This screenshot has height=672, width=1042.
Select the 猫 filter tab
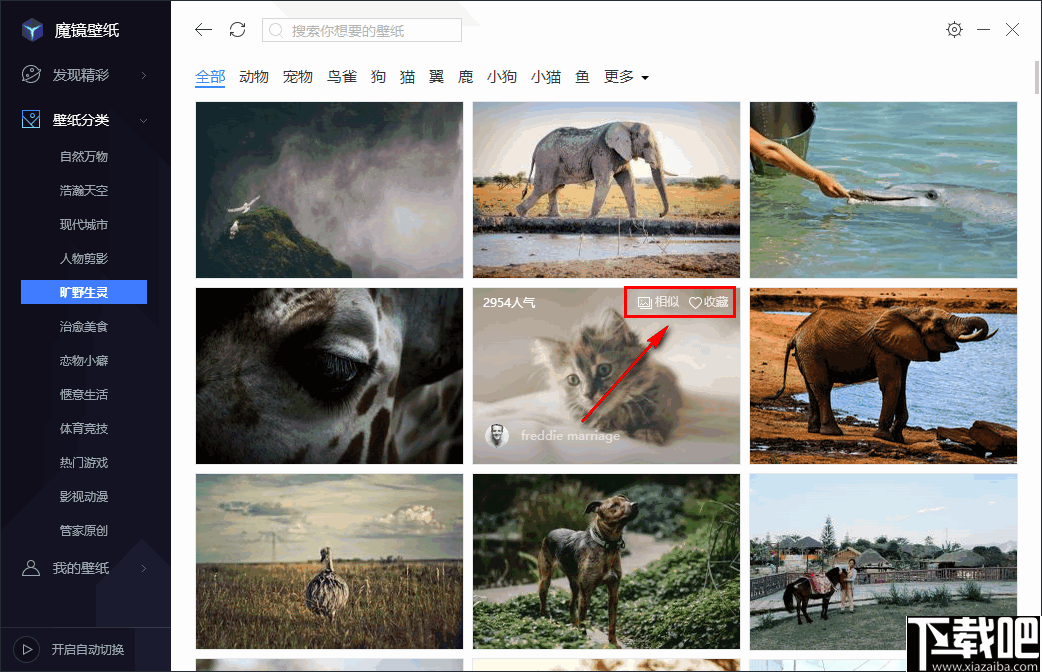coord(407,77)
